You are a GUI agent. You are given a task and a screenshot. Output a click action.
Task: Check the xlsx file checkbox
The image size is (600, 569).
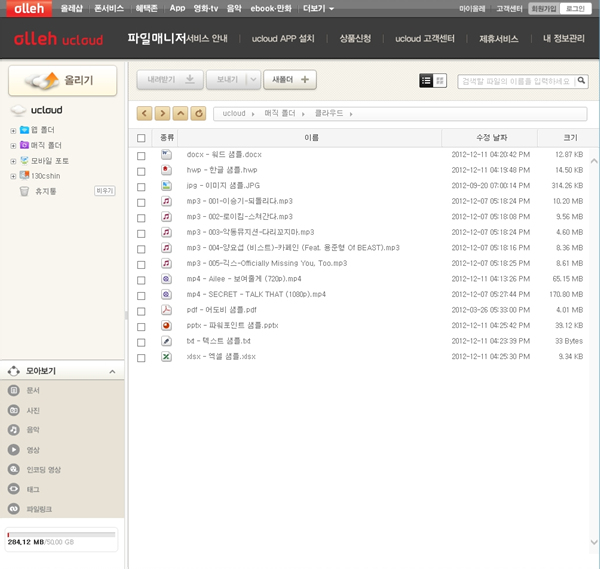pyautogui.click(x=141, y=358)
